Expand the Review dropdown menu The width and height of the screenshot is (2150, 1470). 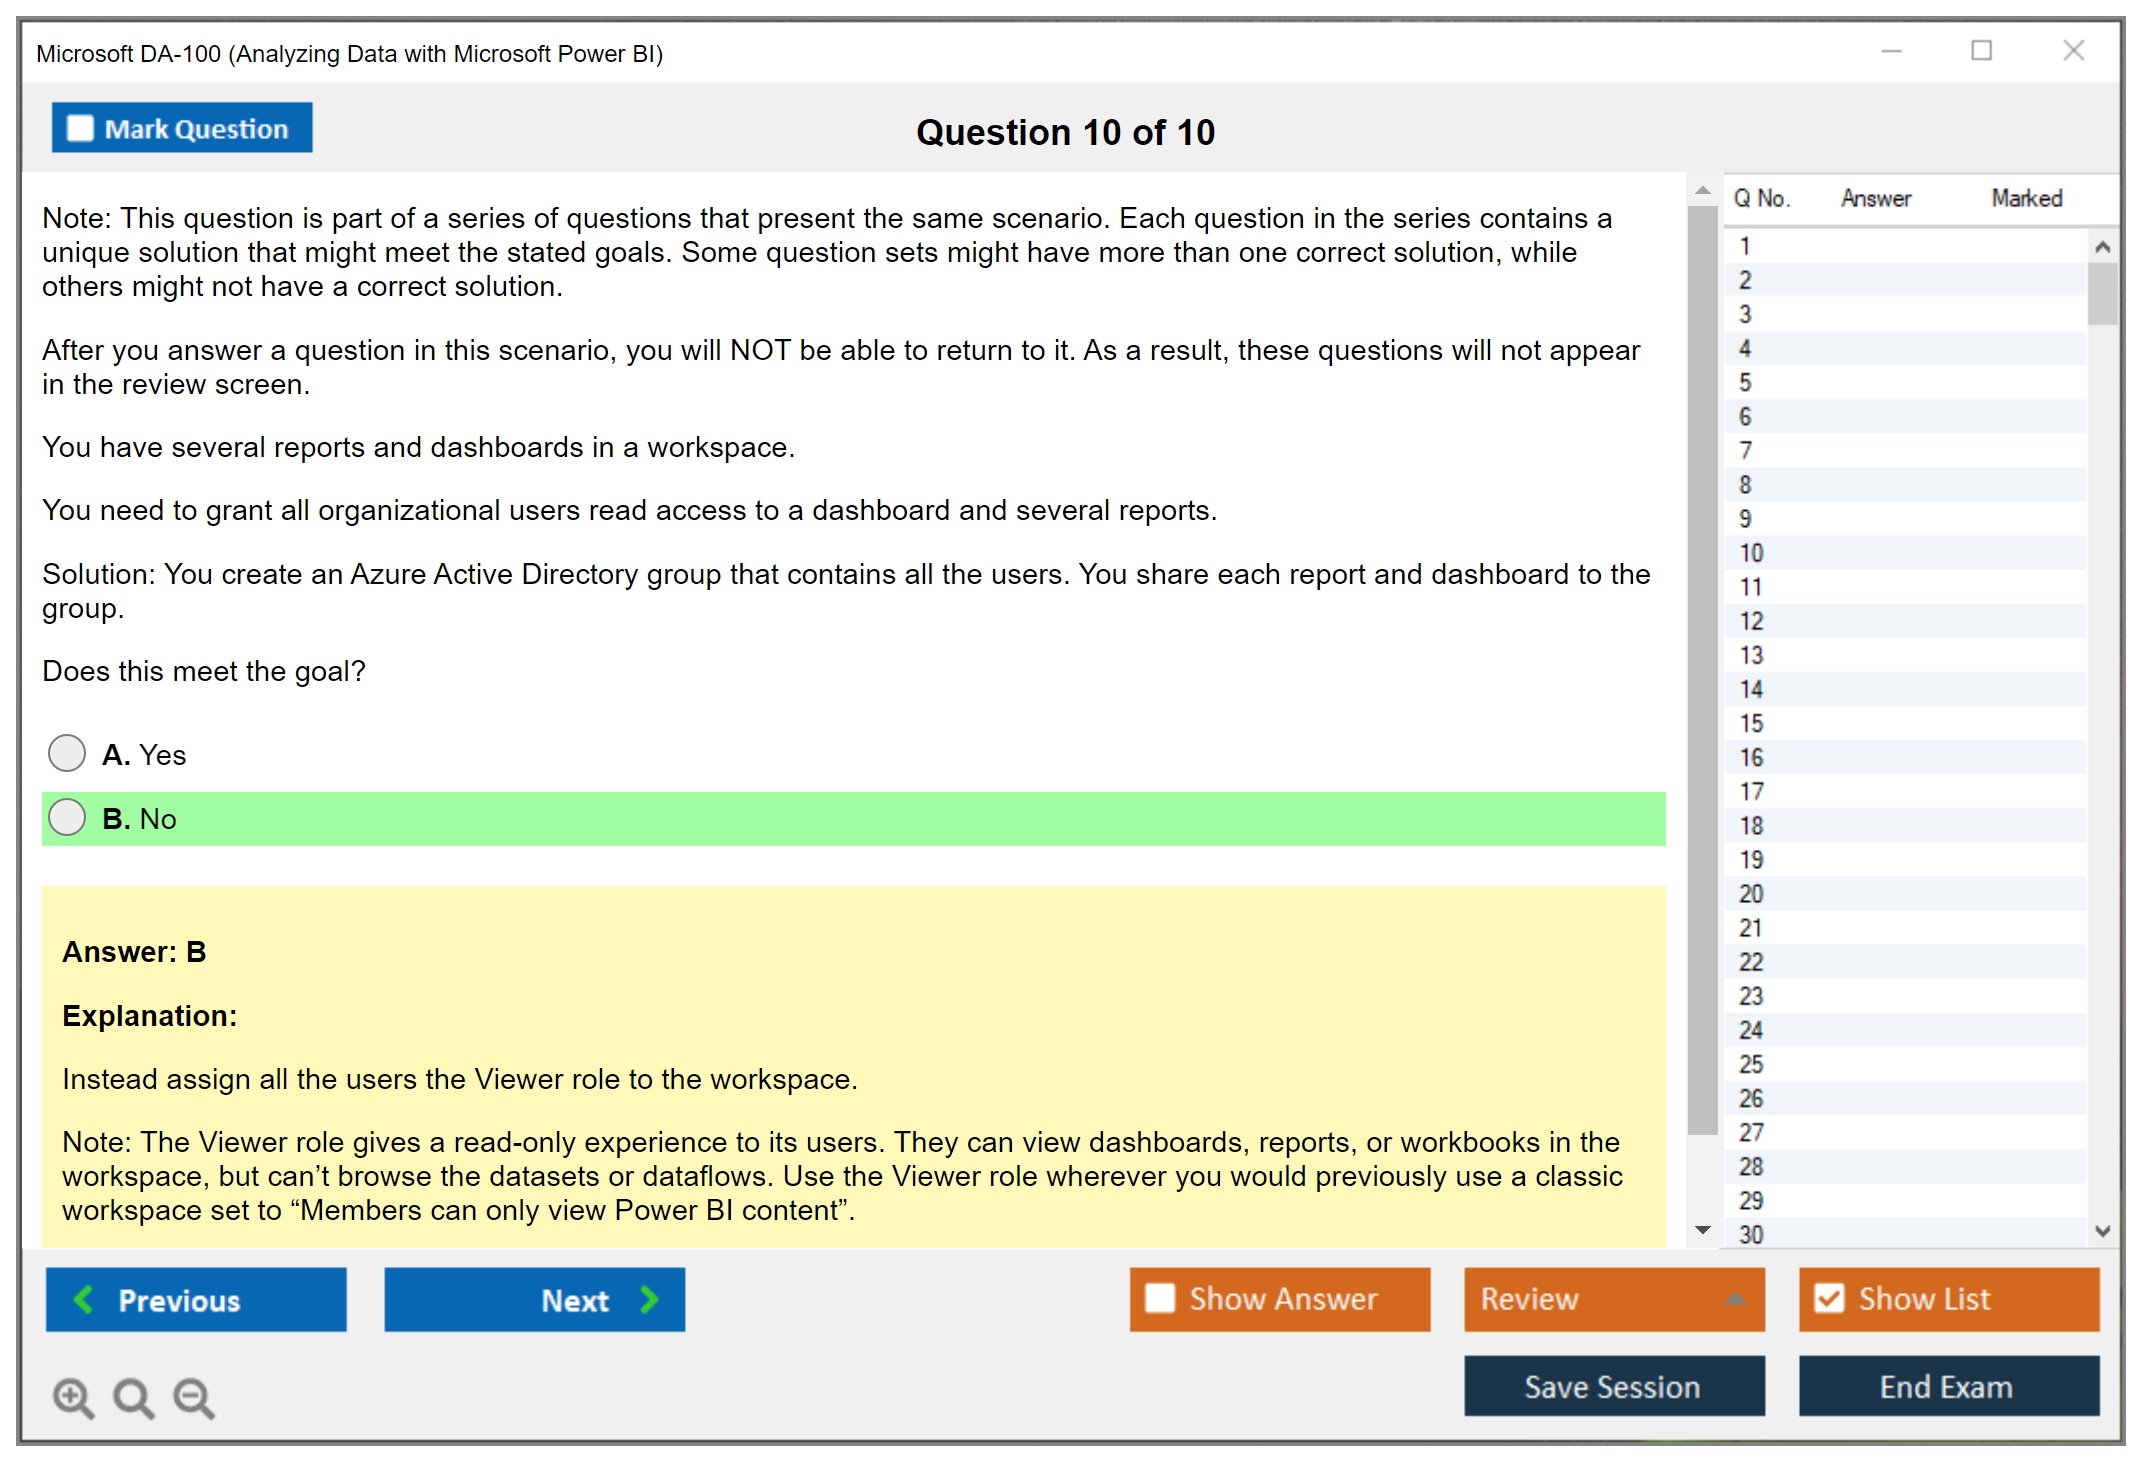tap(1735, 1298)
